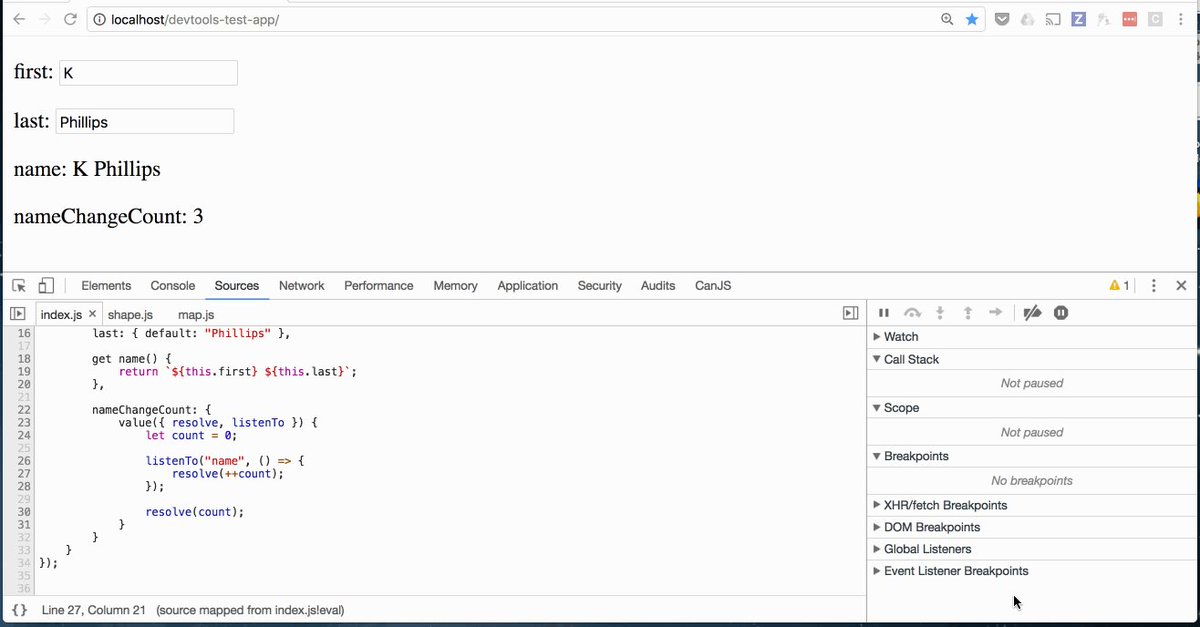Open the zoom magnifier icon in address bar
The image size is (1200, 627).
947,19
